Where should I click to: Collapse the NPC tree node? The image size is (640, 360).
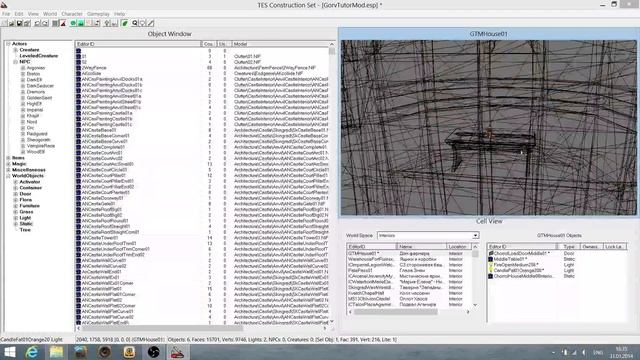click(x=16, y=62)
